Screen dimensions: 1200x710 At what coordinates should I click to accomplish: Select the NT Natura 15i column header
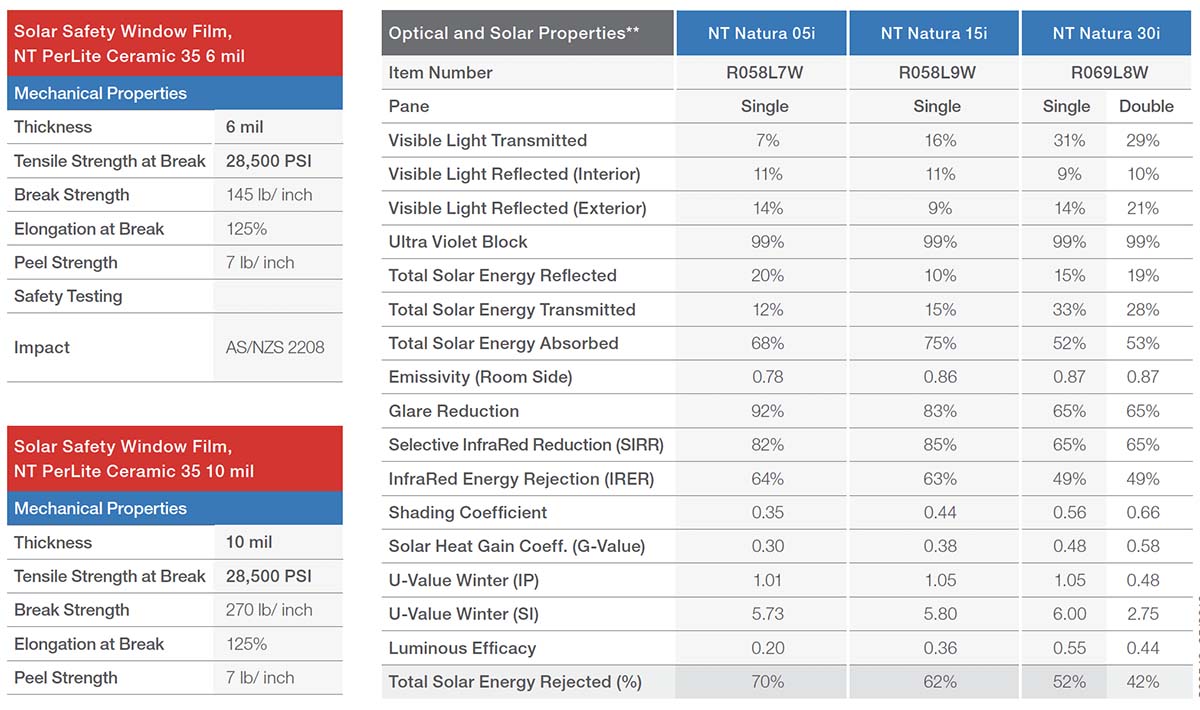[934, 33]
